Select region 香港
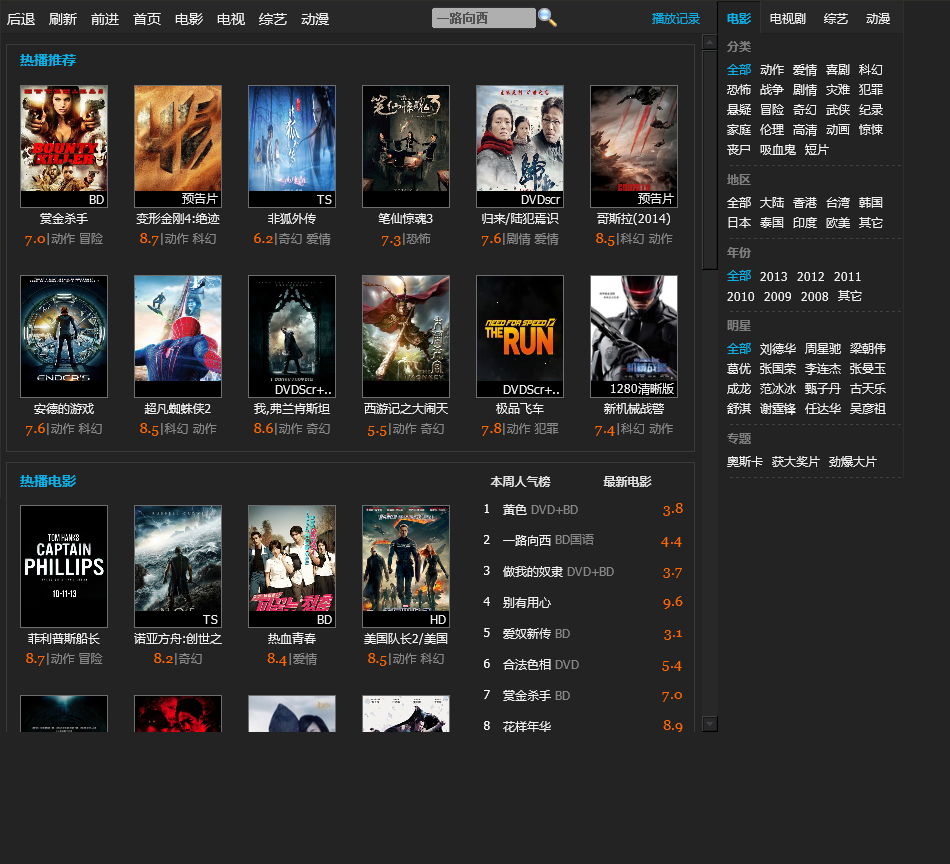The height and width of the screenshot is (864, 950). [805, 202]
